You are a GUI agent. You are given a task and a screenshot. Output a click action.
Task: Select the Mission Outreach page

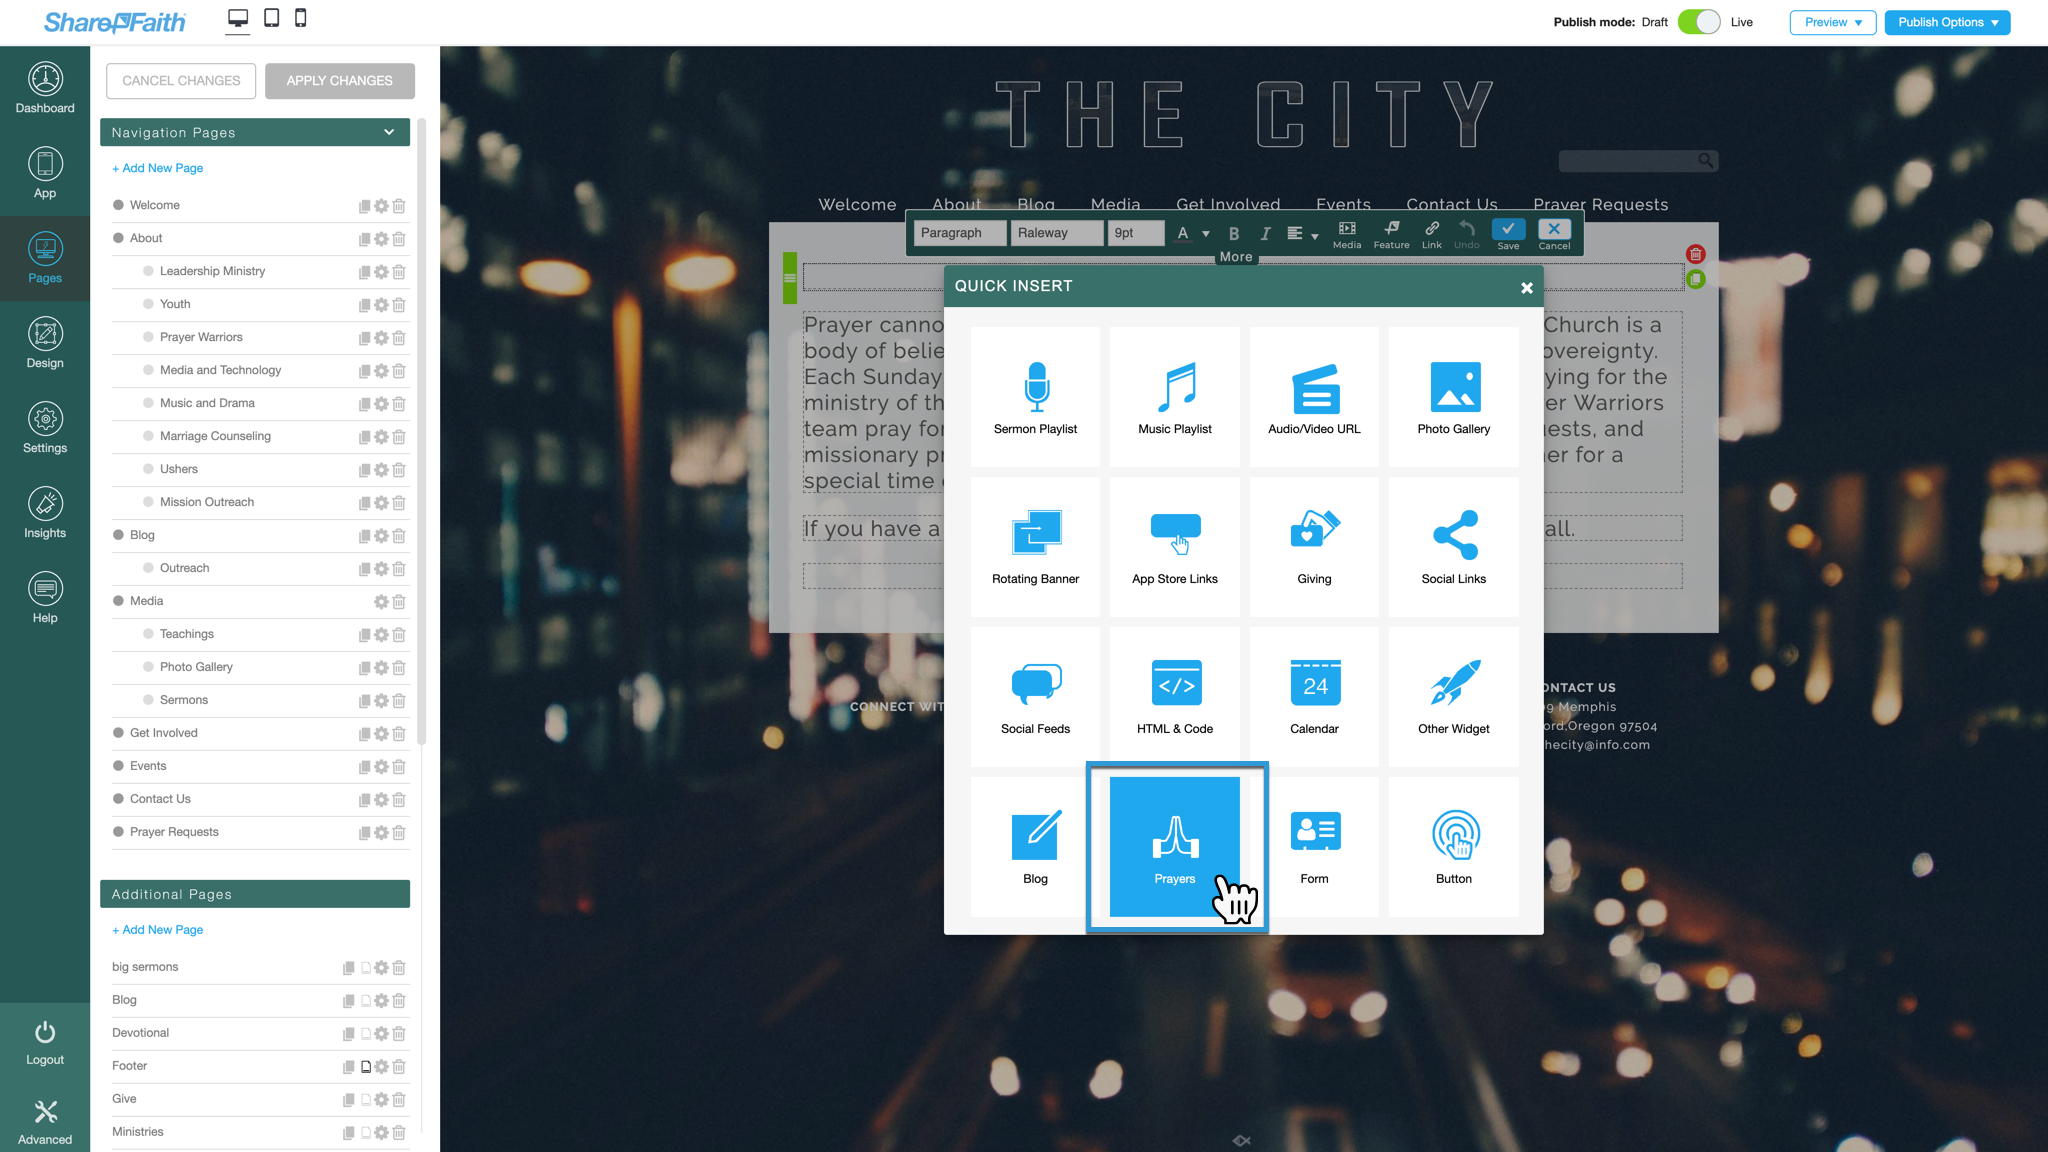click(x=207, y=502)
